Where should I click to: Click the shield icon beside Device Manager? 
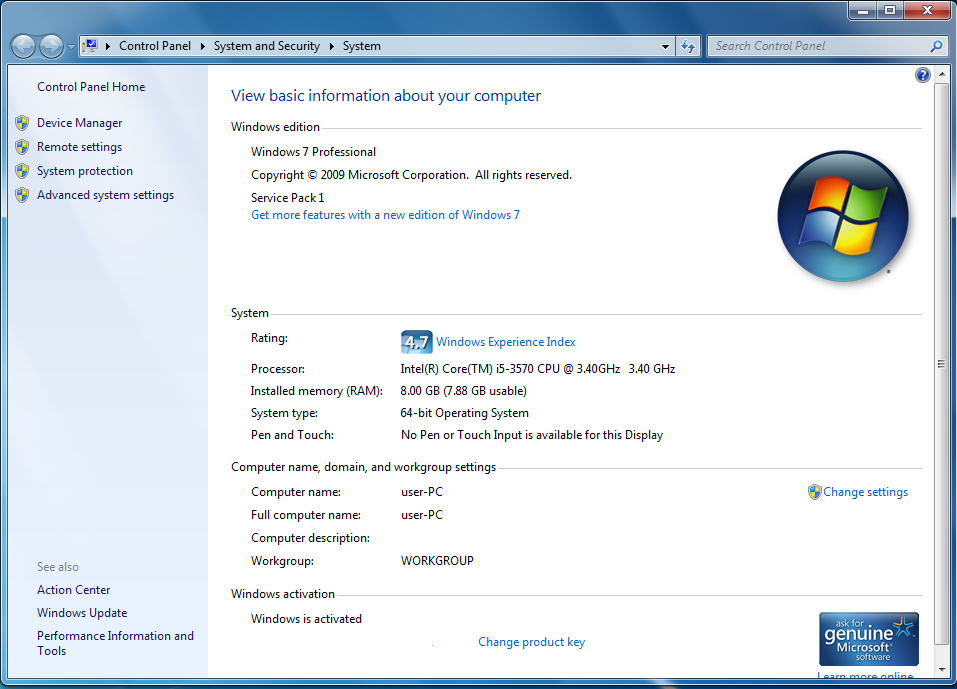22,123
